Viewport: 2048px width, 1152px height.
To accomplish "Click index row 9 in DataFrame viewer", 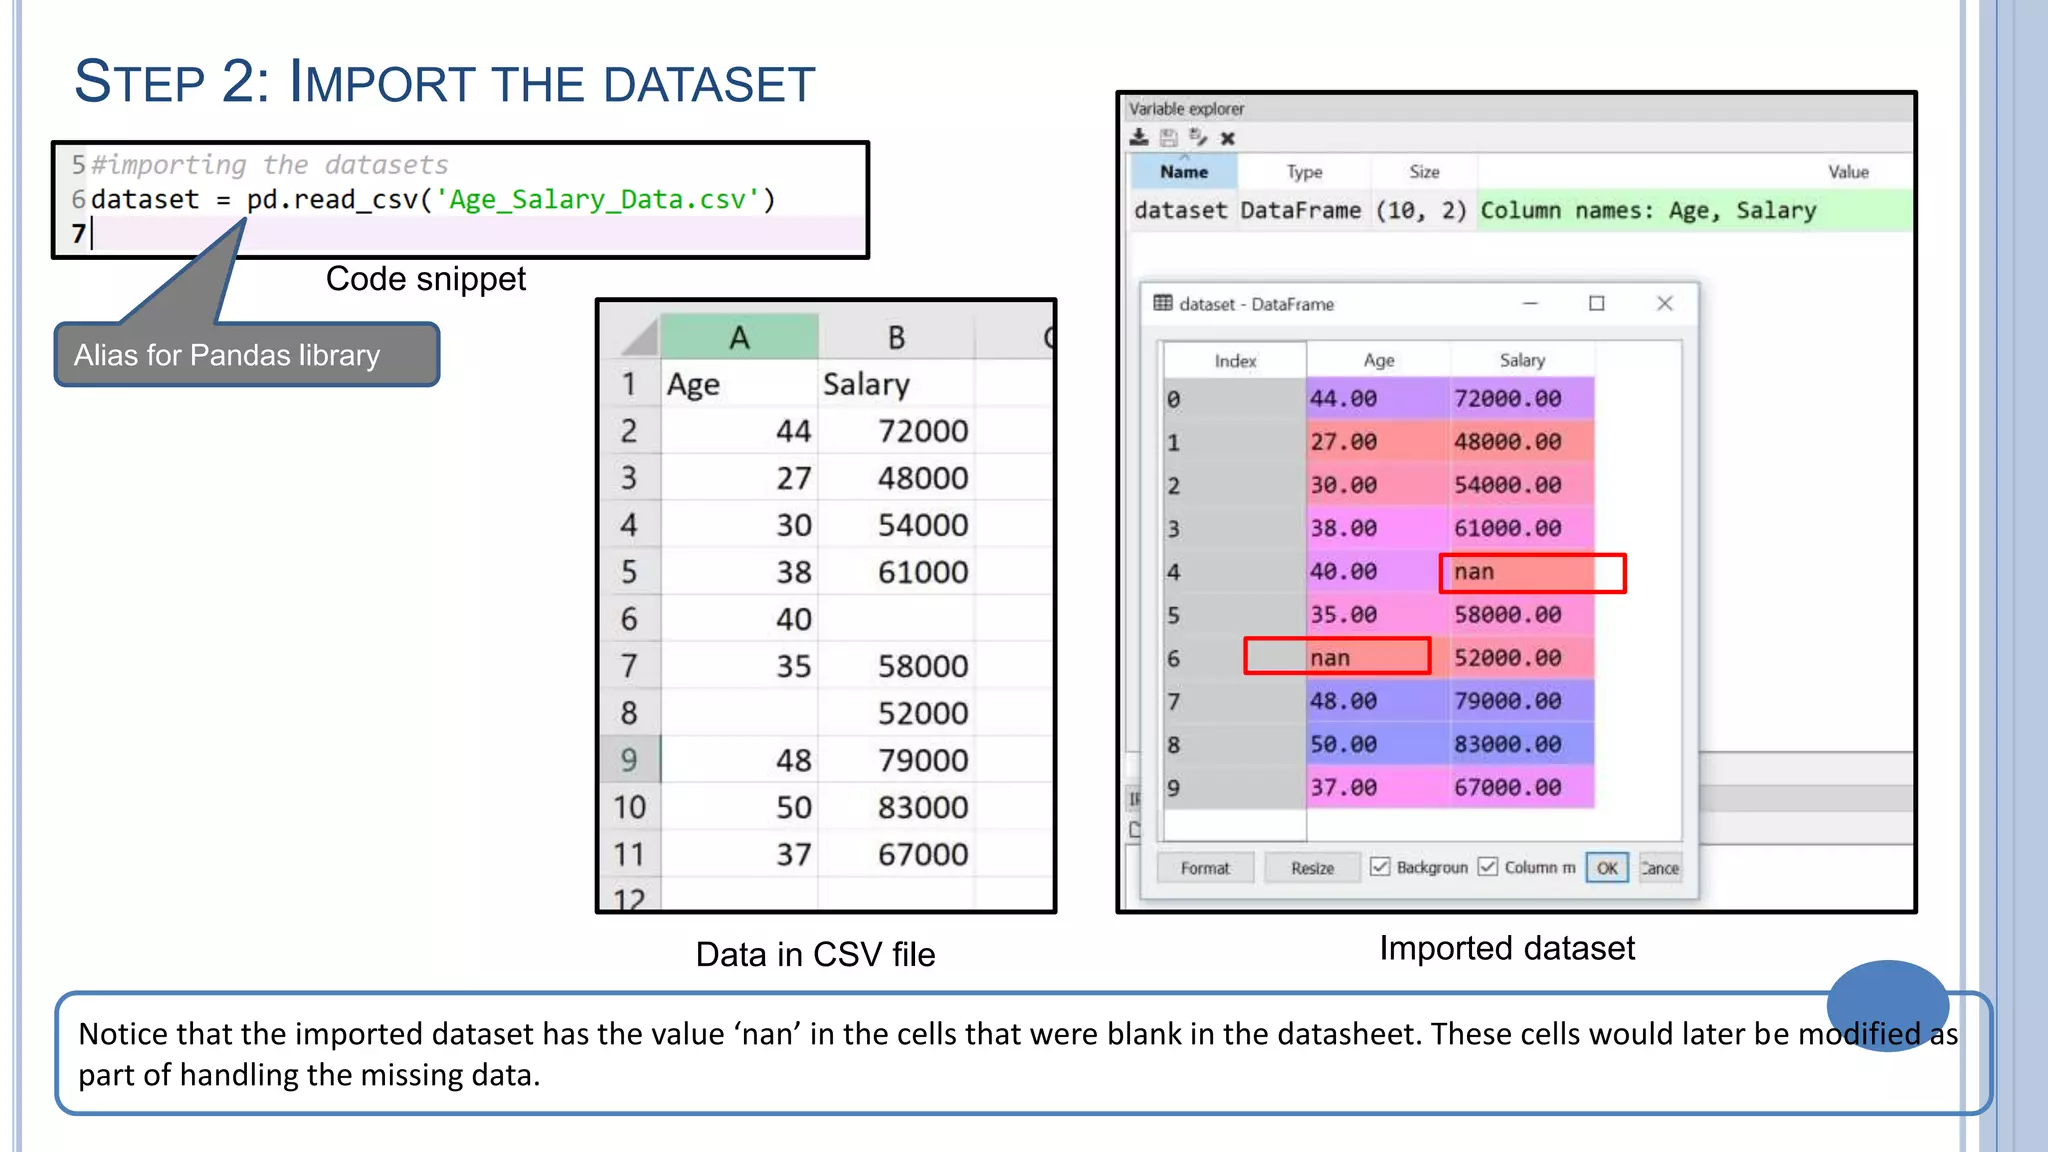I will (1235, 788).
